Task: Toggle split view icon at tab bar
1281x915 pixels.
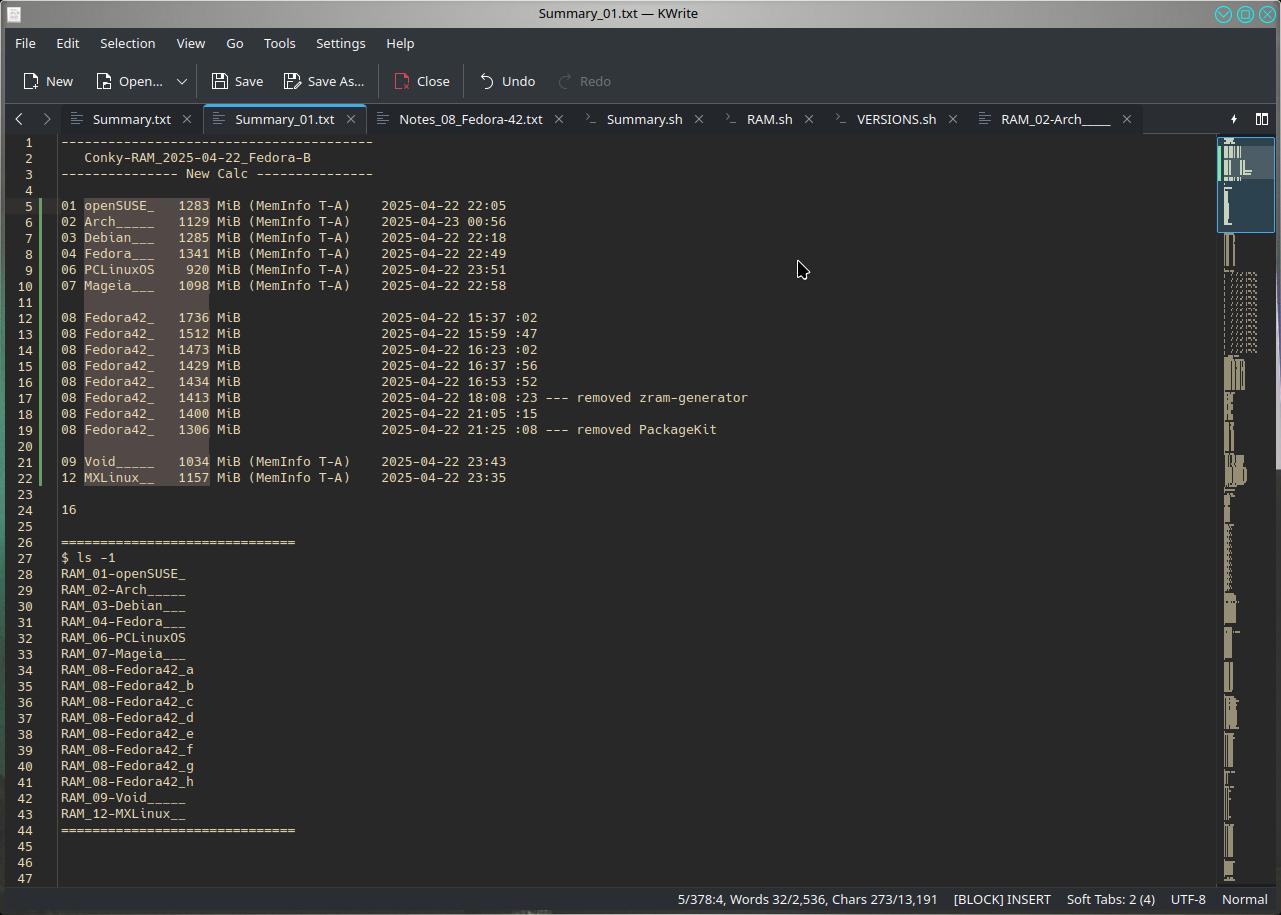Action: pyautogui.click(x=1262, y=119)
